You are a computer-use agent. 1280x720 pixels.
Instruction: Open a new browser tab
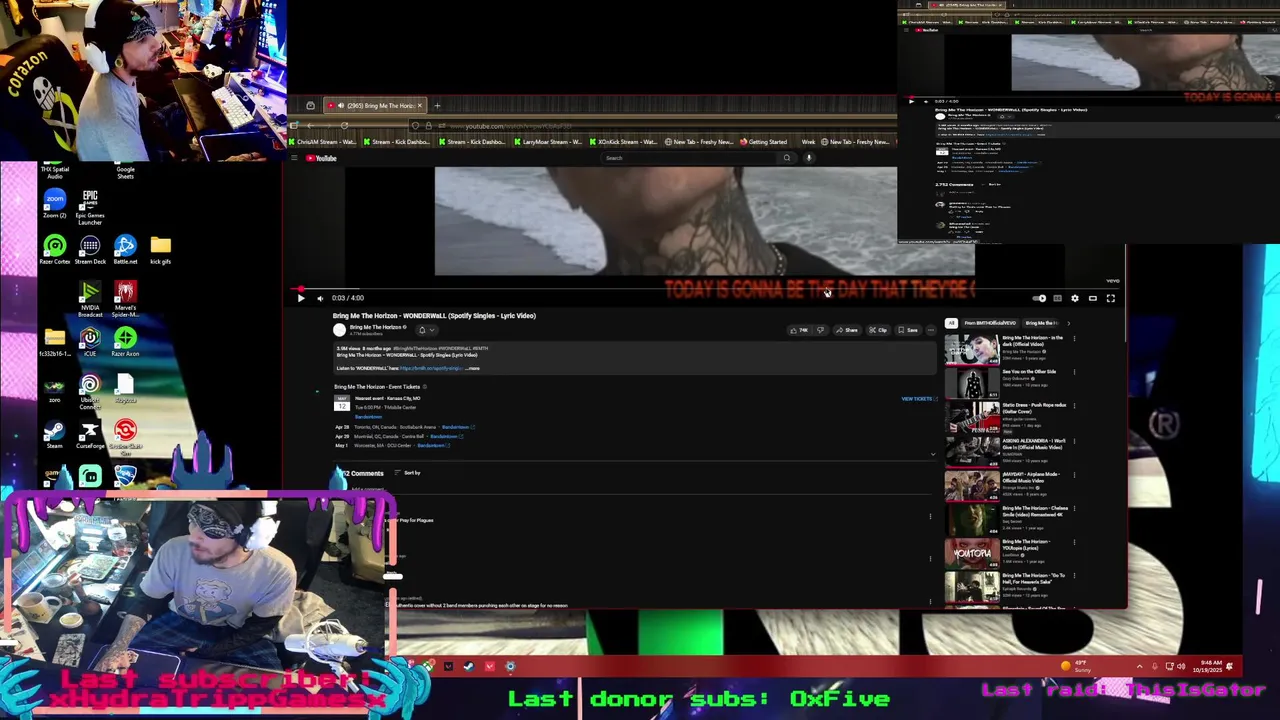pyautogui.click(x=437, y=105)
